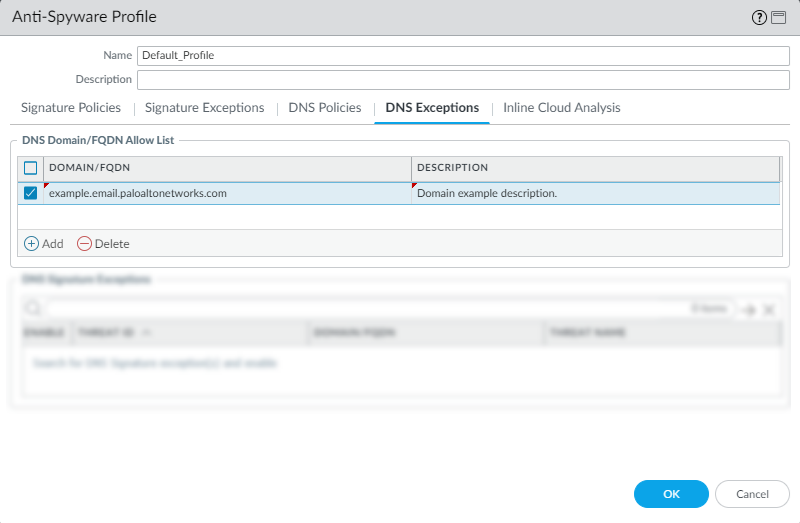Open the Inline Cloud Analysis tab
The width and height of the screenshot is (800, 523).
tap(561, 108)
